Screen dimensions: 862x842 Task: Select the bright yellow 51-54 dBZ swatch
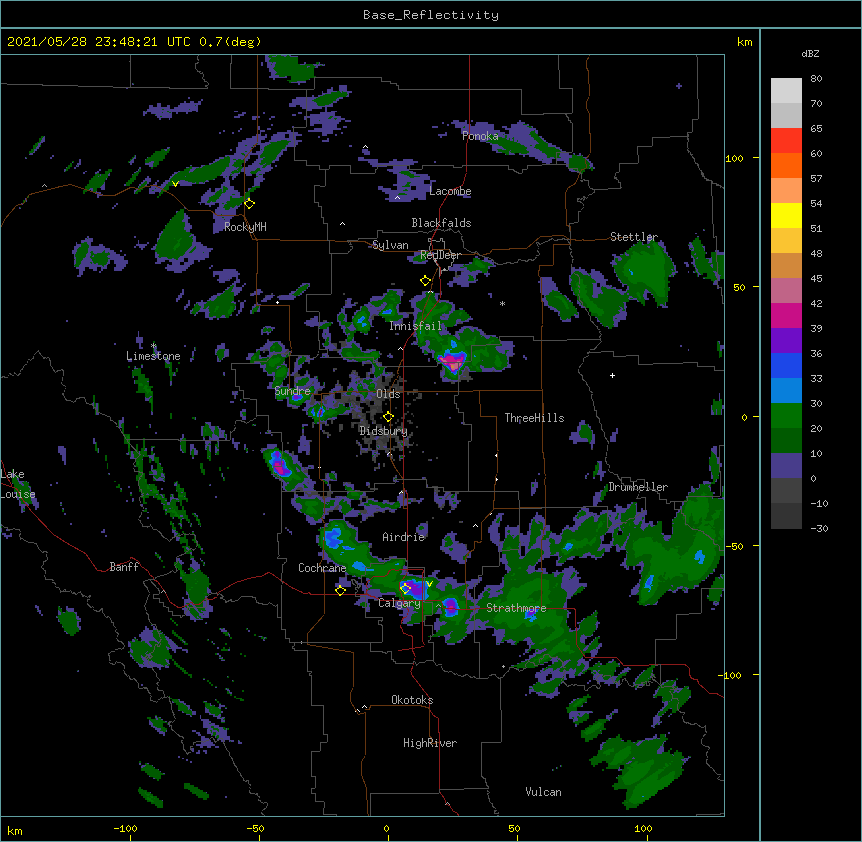786,215
